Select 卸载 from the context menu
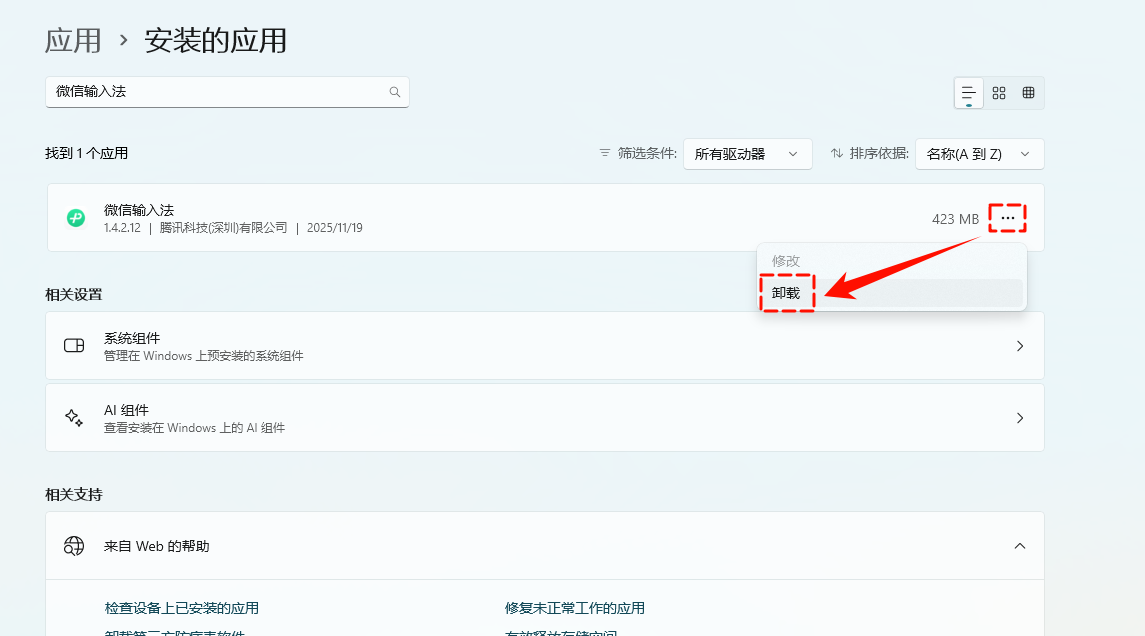1145x636 pixels. (787, 293)
